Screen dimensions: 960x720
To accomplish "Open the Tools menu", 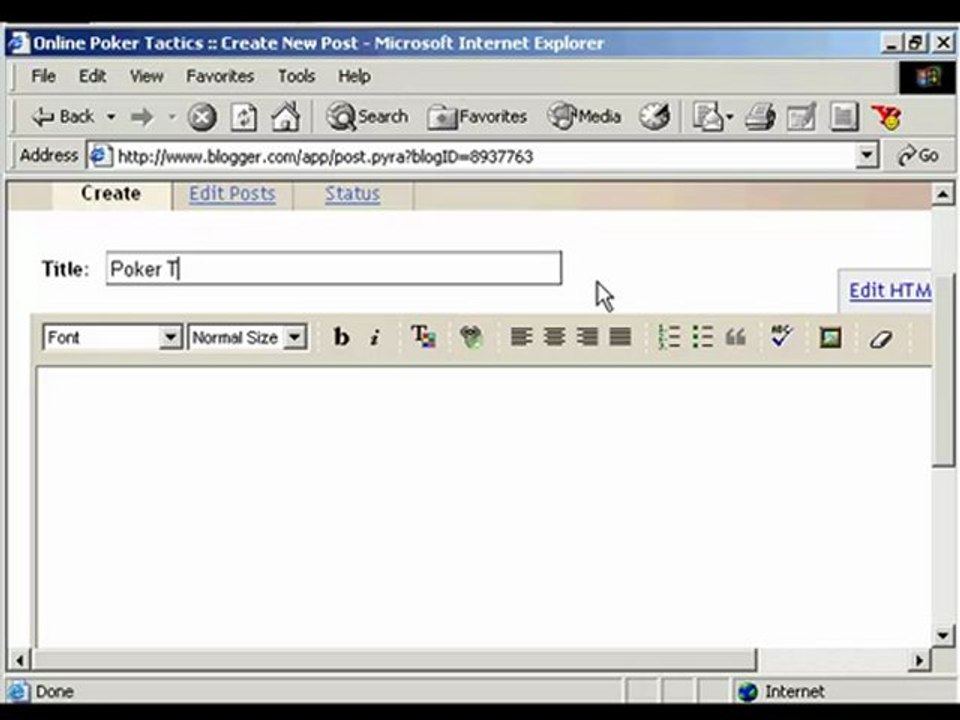I will click(x=296, y=76).
